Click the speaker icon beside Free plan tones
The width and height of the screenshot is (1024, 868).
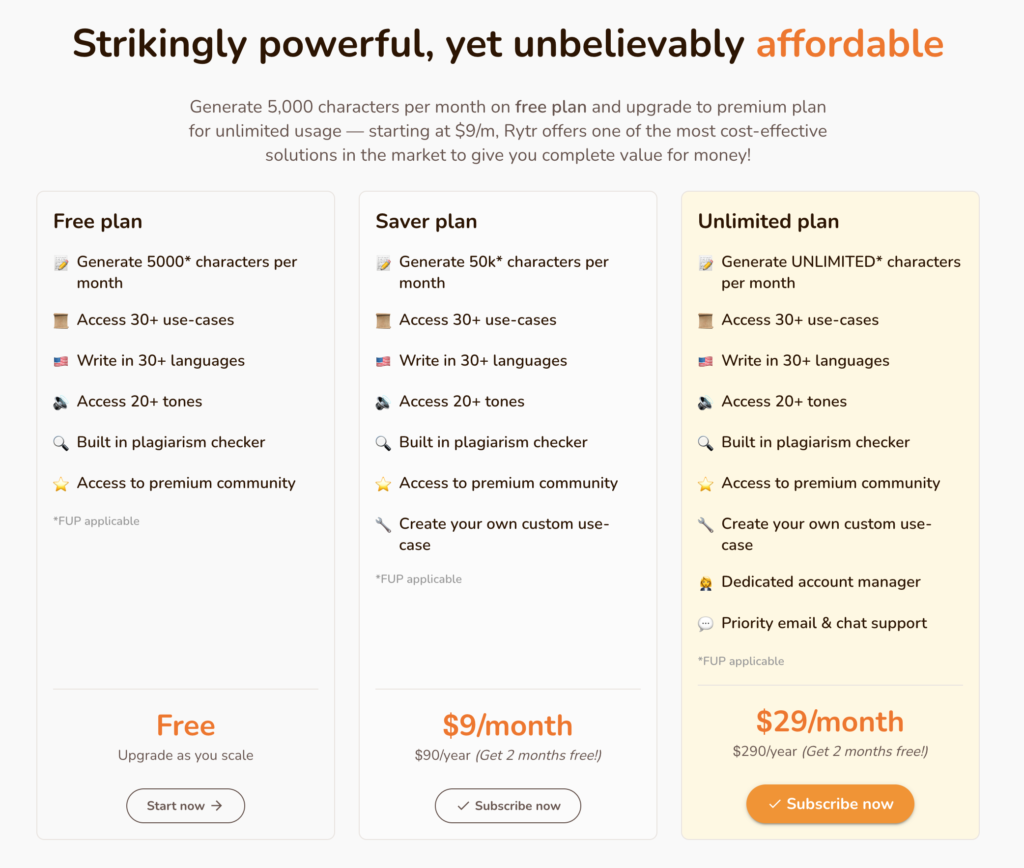coord(61,402)
